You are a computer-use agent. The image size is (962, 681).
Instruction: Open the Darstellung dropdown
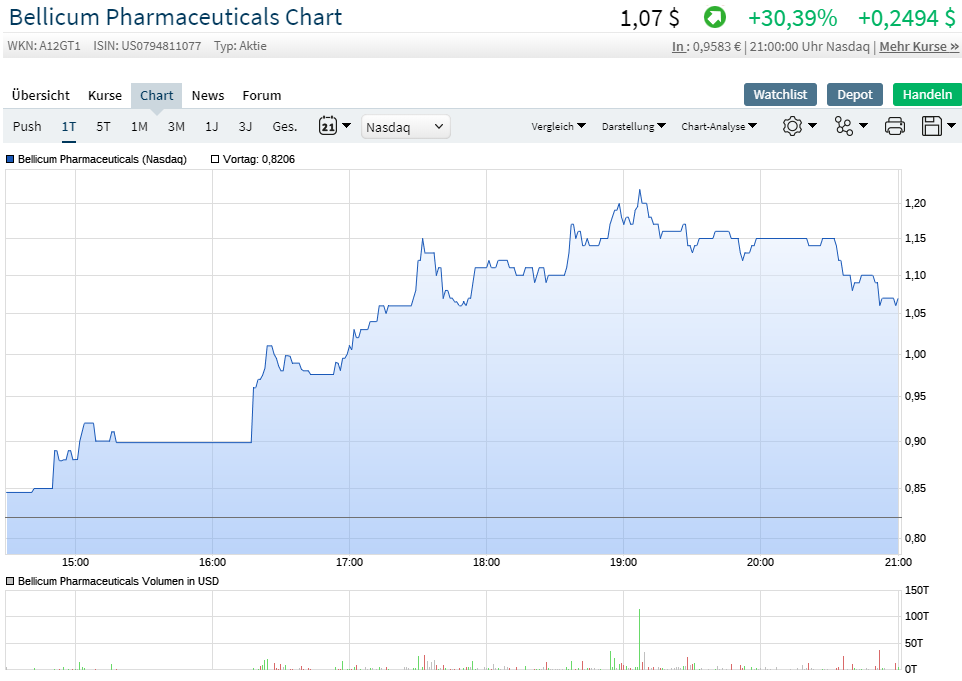click(631, 126)
